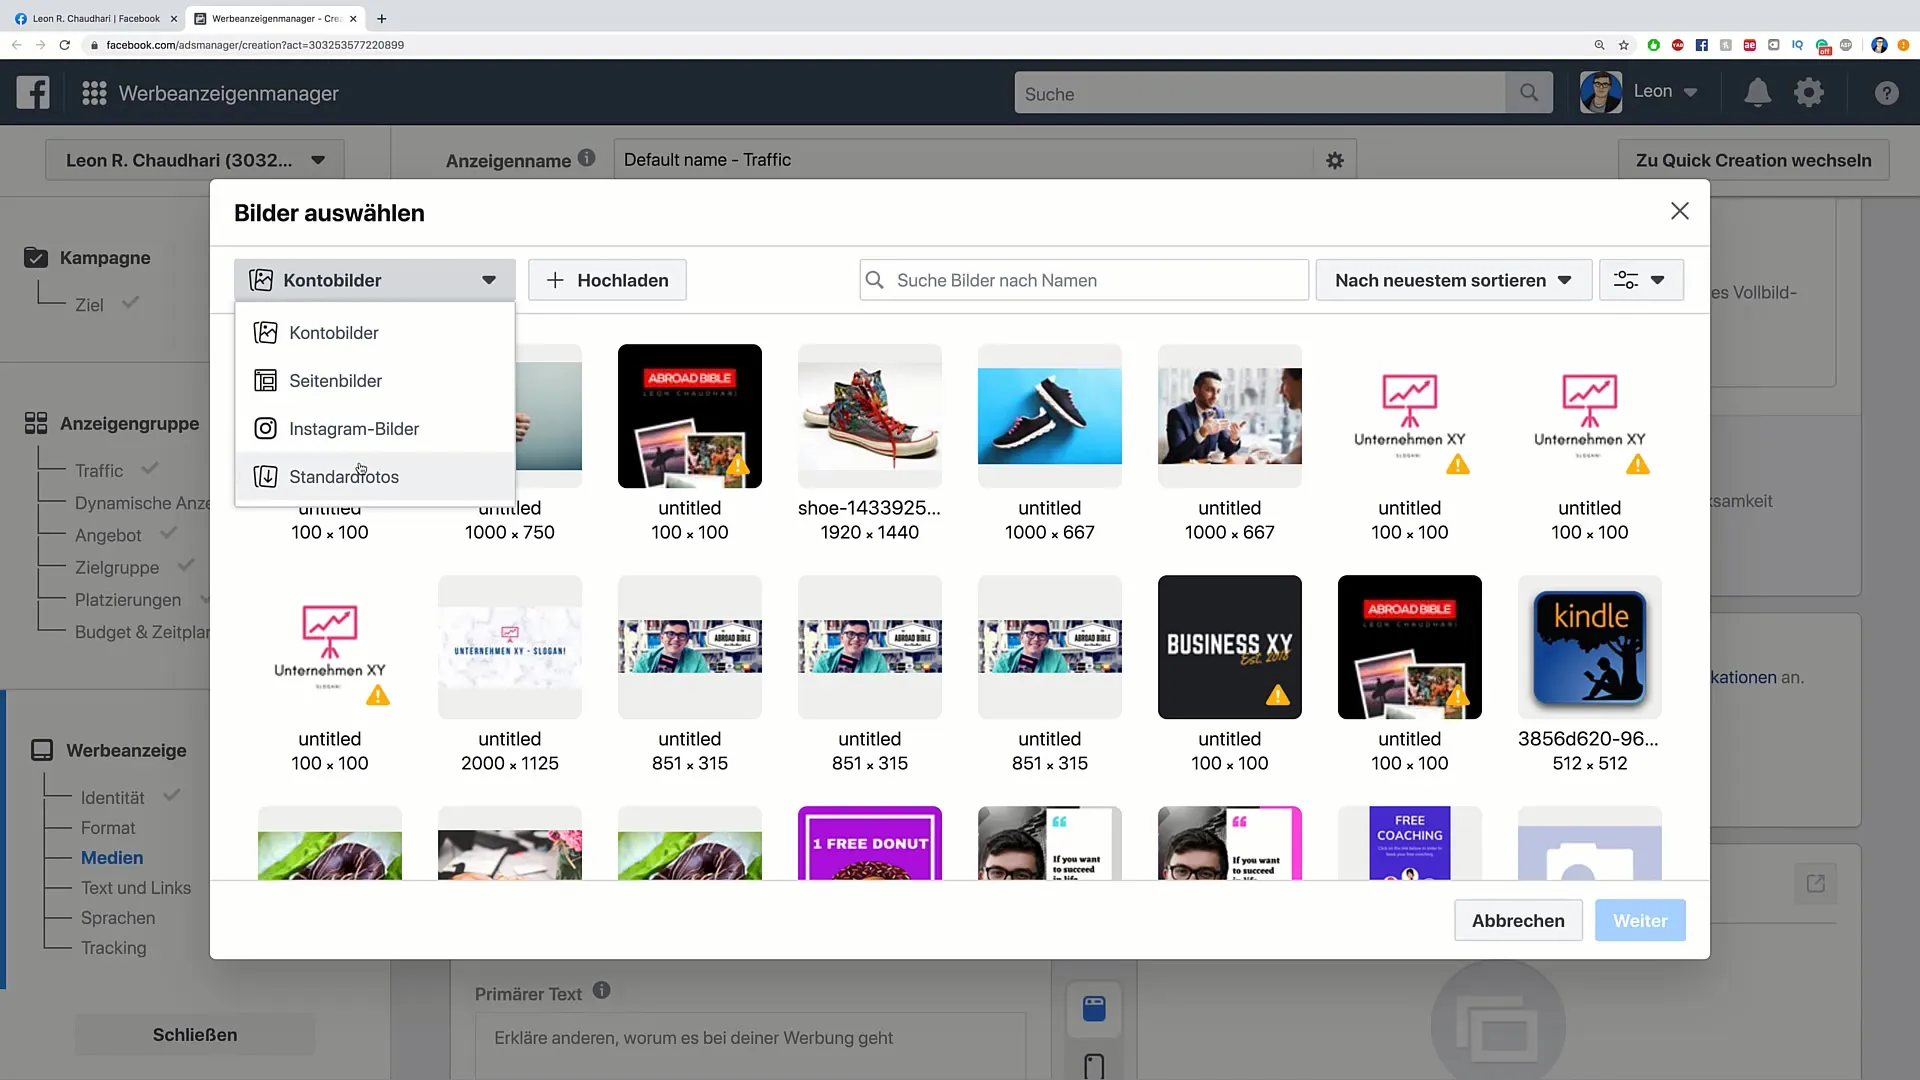Click the Weiter button
Viewport: 1920px width, 1080px height.
coord(1640,920)
